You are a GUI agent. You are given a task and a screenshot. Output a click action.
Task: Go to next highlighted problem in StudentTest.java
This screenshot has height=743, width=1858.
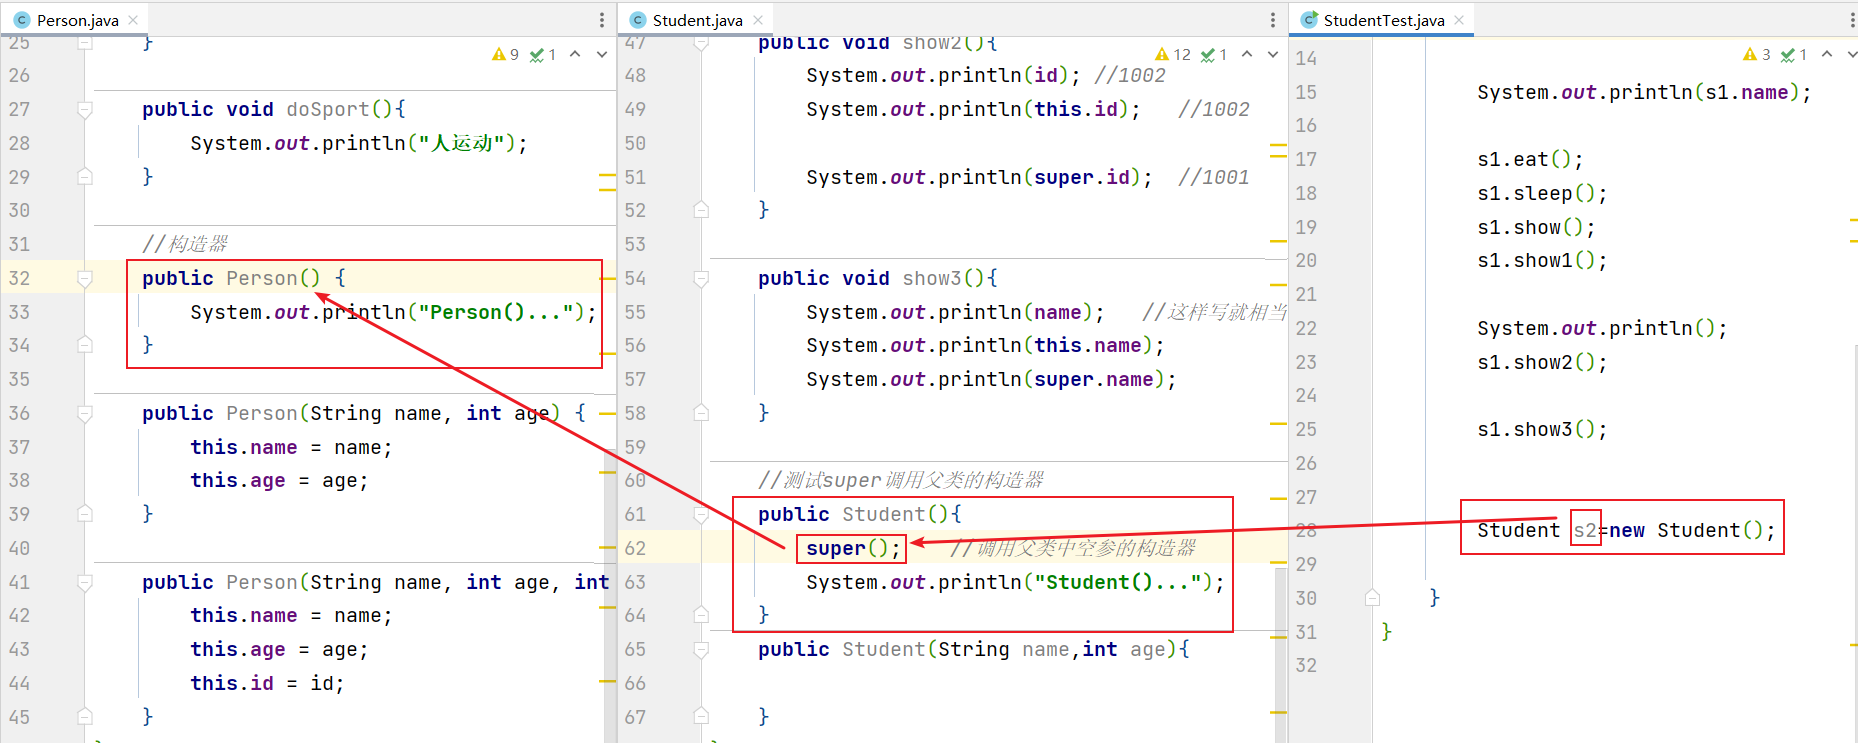click(1852, 54)
